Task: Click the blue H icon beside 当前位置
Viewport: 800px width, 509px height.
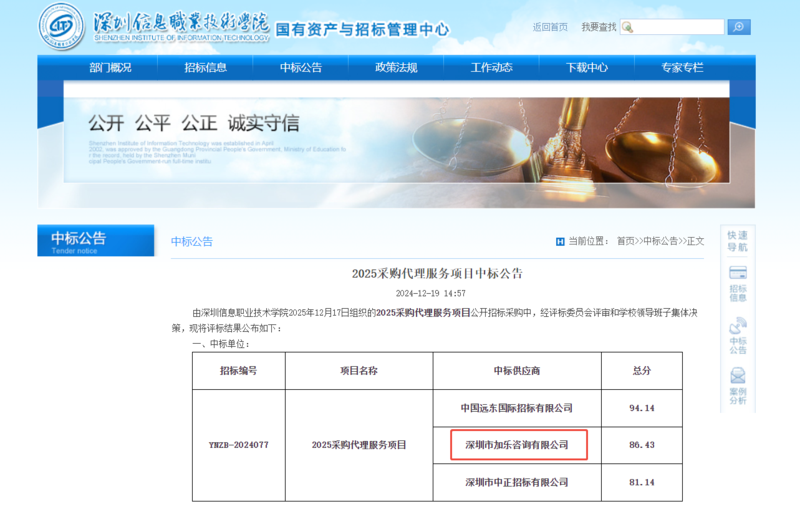Action: 560,241
